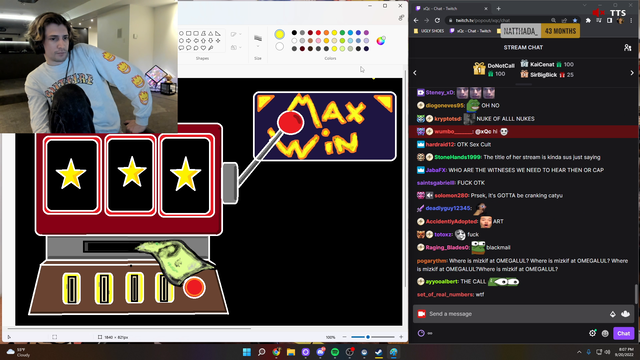Reload the Twitch chat page

[x=437, y=20]
